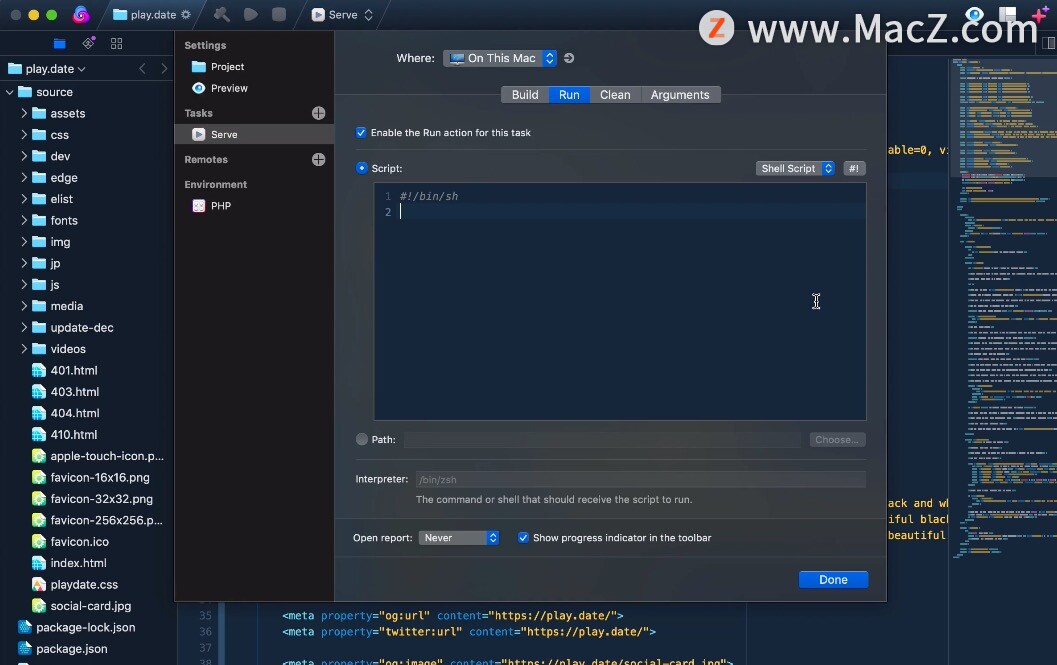The height and width of the screenshot is (665, 1057).
Task: Click the Choose... path button
Action: point(837,440)
